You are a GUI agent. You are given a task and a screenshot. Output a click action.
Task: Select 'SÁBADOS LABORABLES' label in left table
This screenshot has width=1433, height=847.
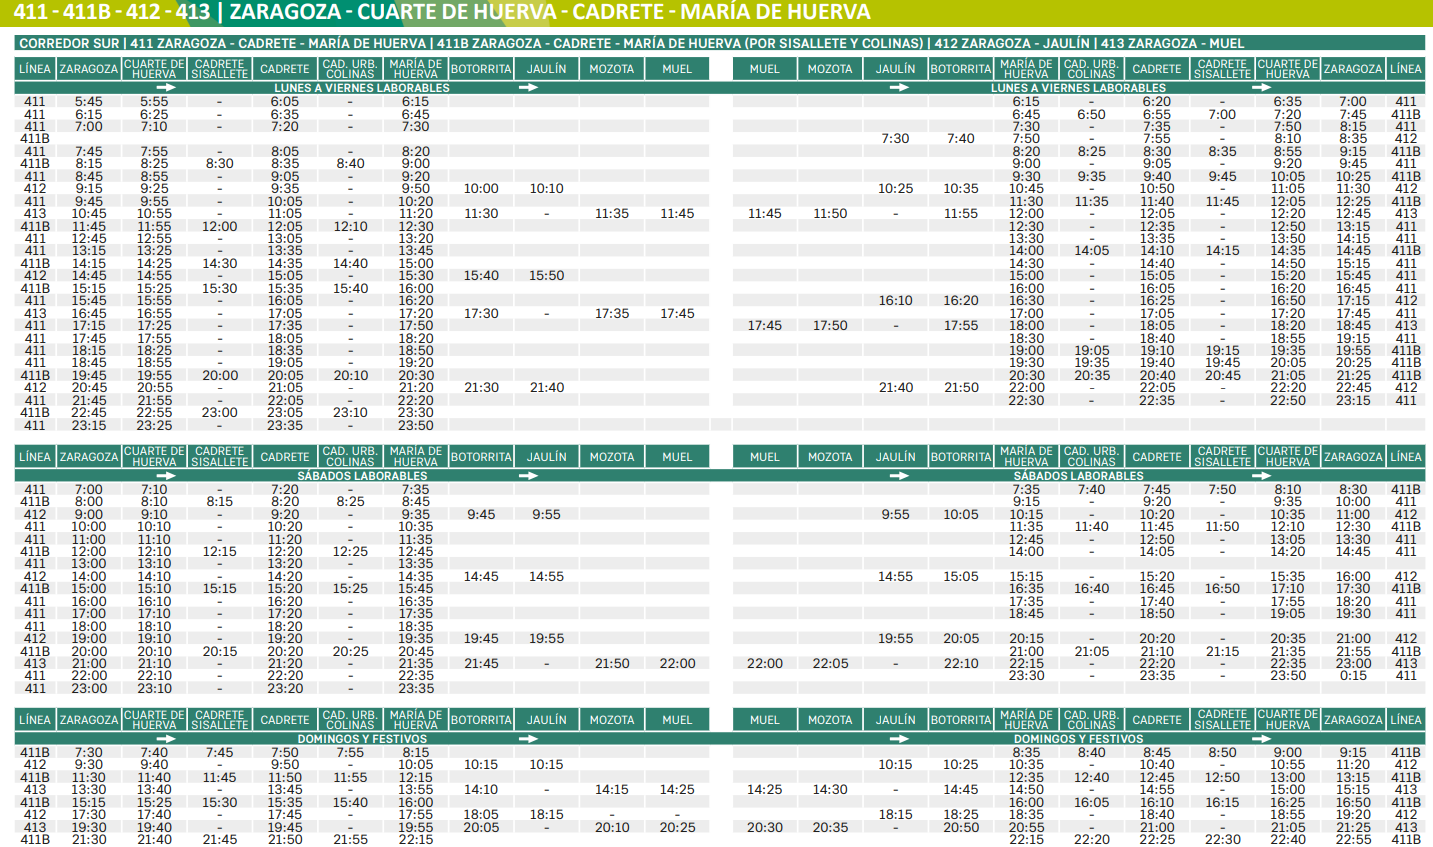362,476
